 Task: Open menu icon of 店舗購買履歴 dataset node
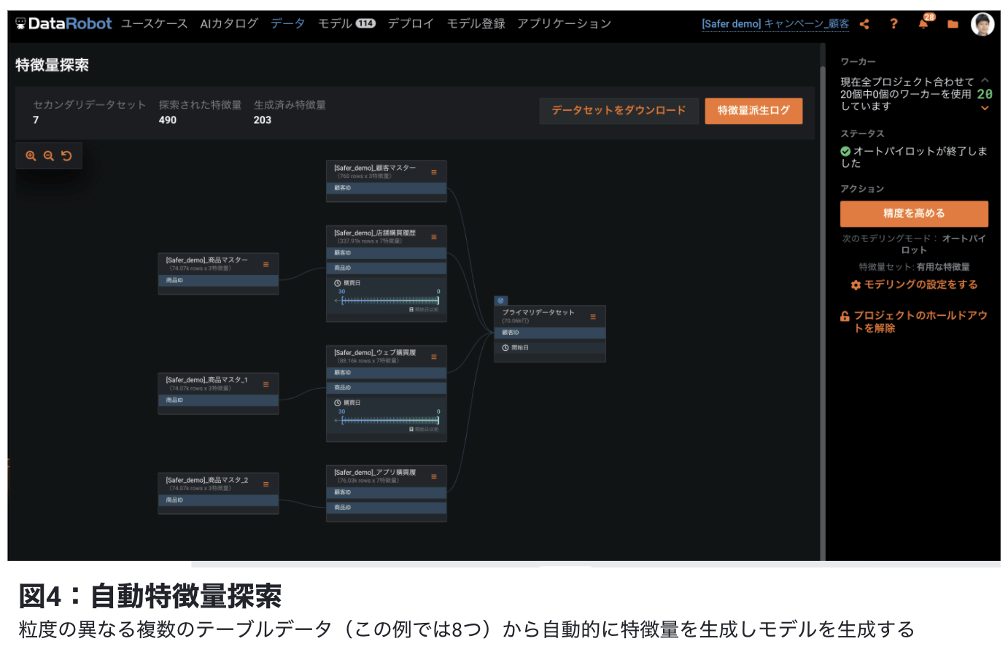434,237
